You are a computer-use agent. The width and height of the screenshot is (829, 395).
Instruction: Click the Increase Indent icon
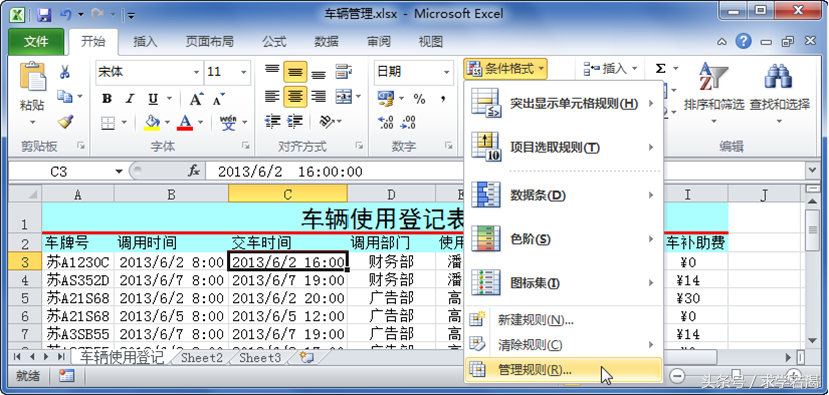294,122
